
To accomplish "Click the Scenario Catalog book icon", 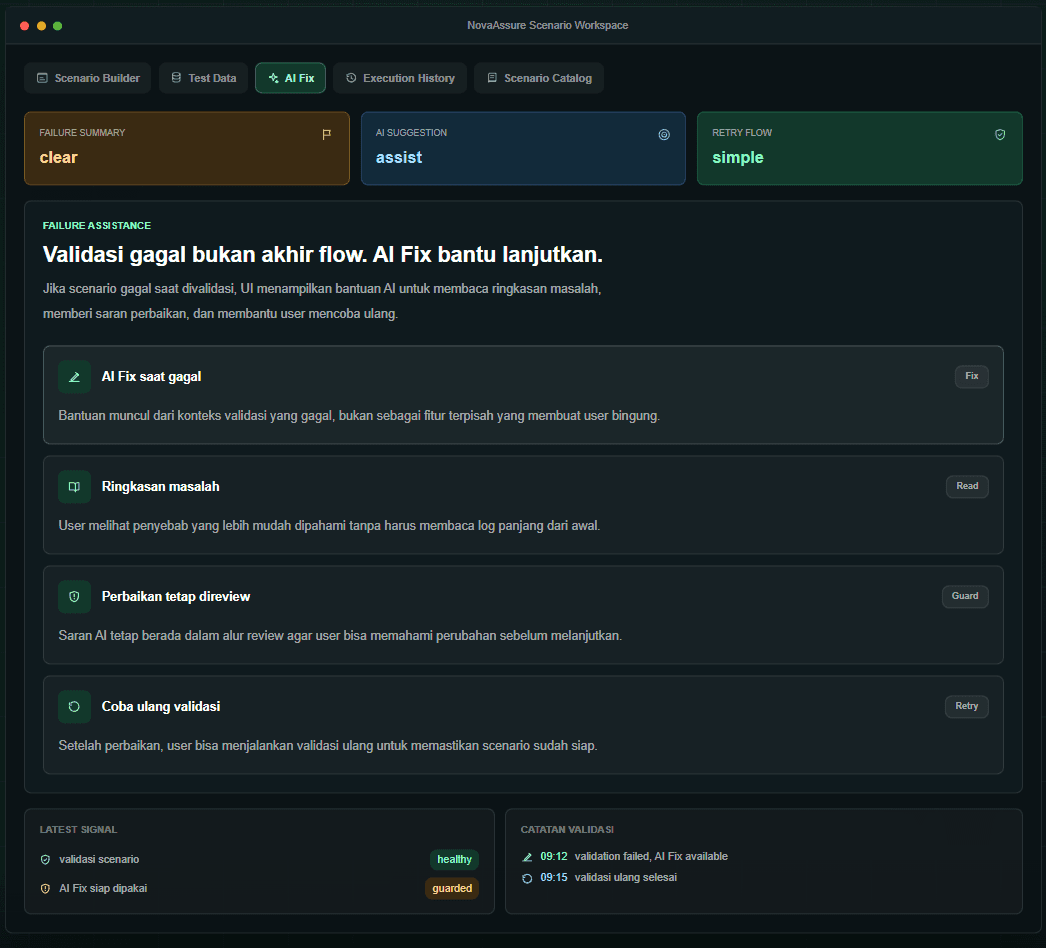I will [492, 78].
